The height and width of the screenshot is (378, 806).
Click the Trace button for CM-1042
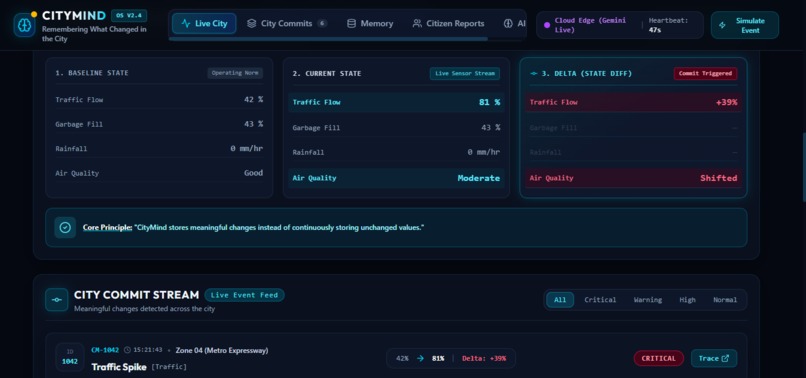pos(714,358)
